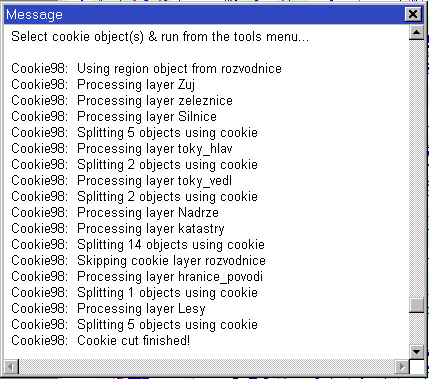Image resolution: width=429 pixels, height=379 pixels.
Task: Click the horizontal scrollbar left arrow
Action: [11, 367]
